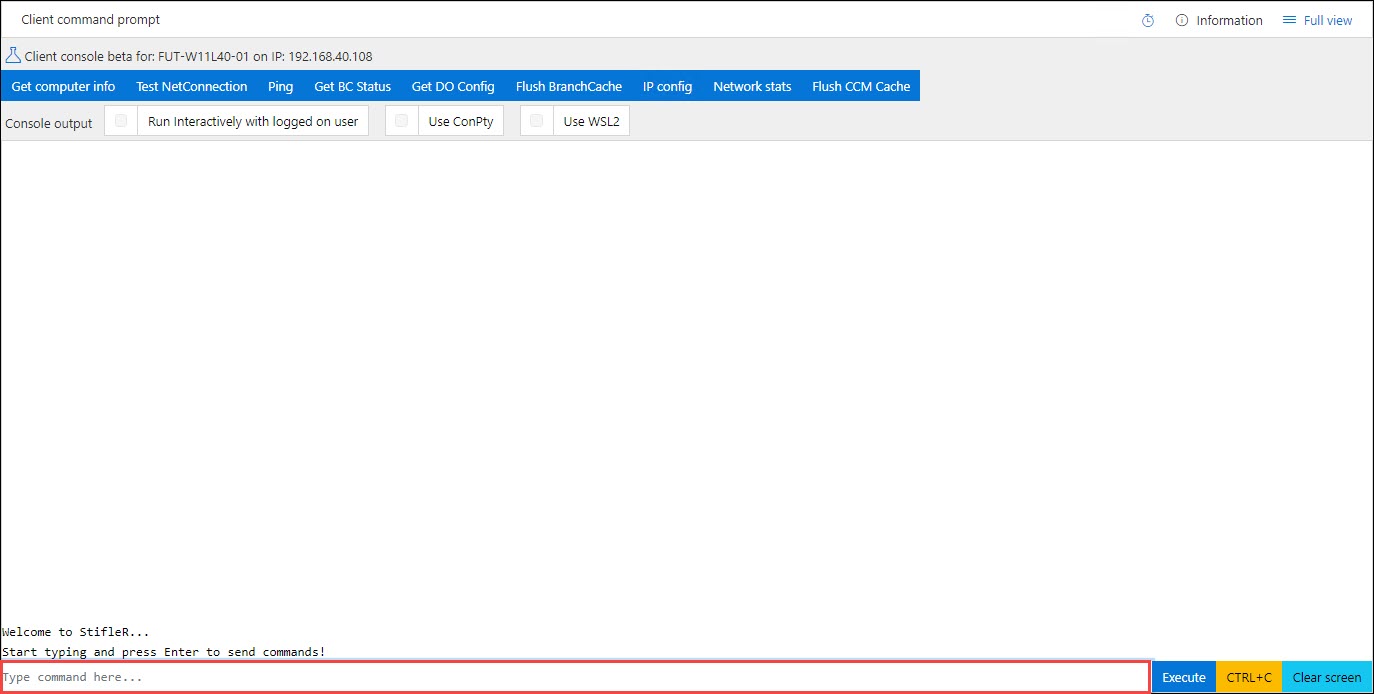Open the Information panel
This screenshot has height=694, width=1374.
(x=1219, y=21)
